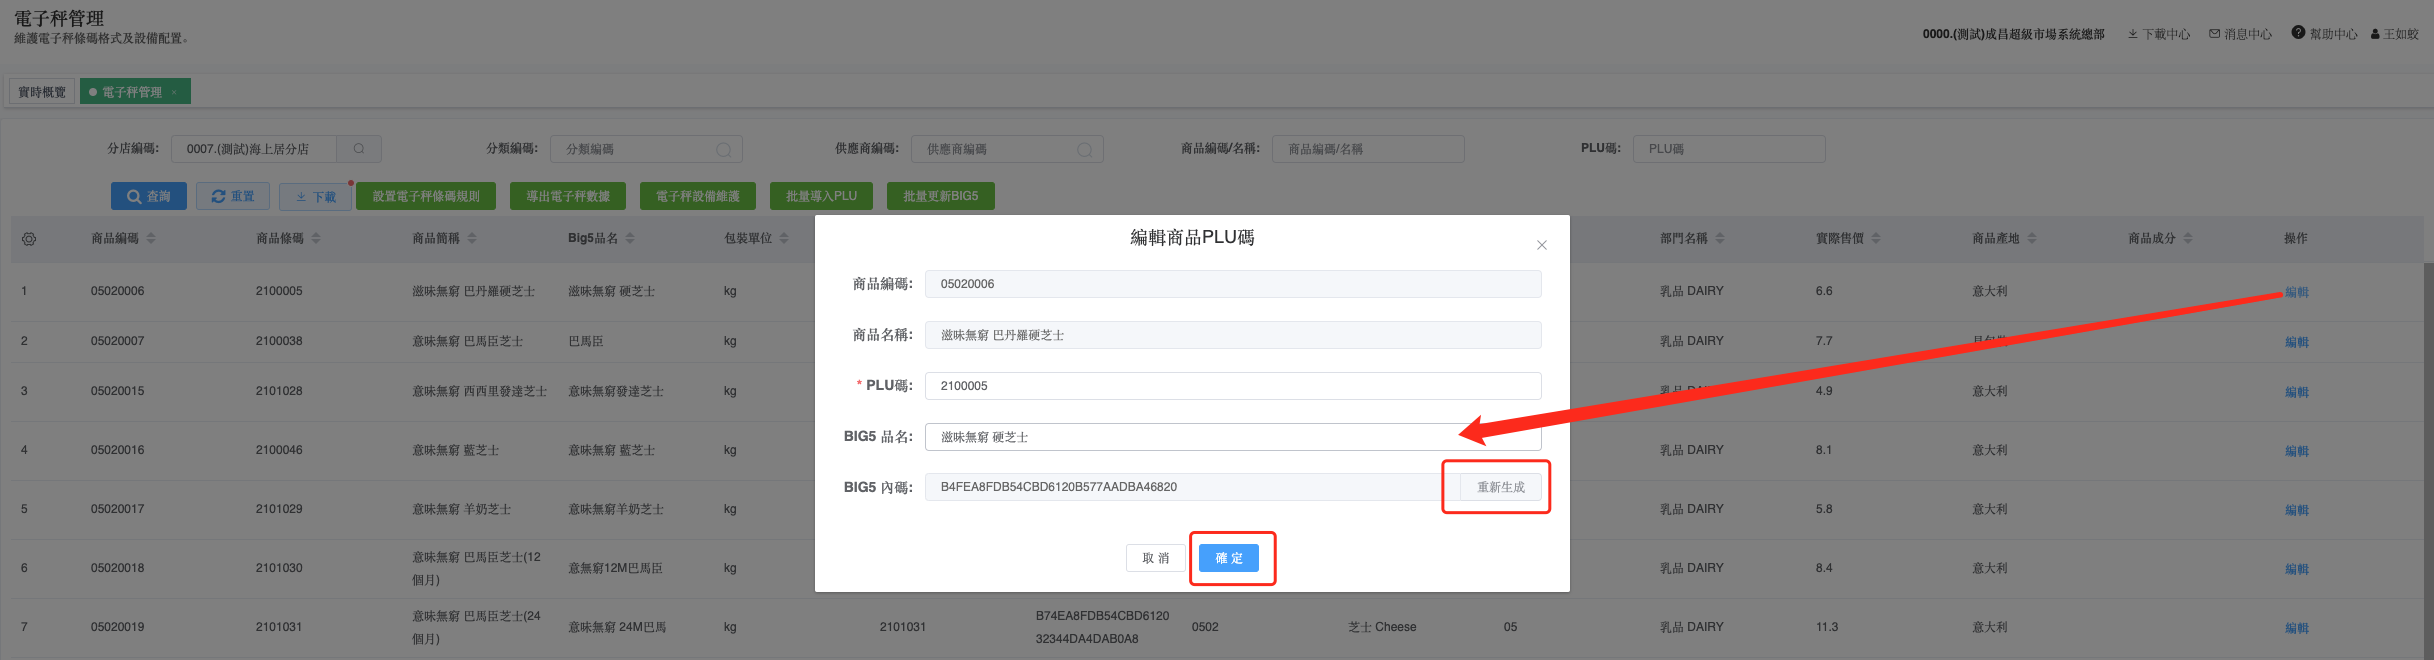
Task: Open 下載中心 download icon in header
Action: [x=2132, y=34]
